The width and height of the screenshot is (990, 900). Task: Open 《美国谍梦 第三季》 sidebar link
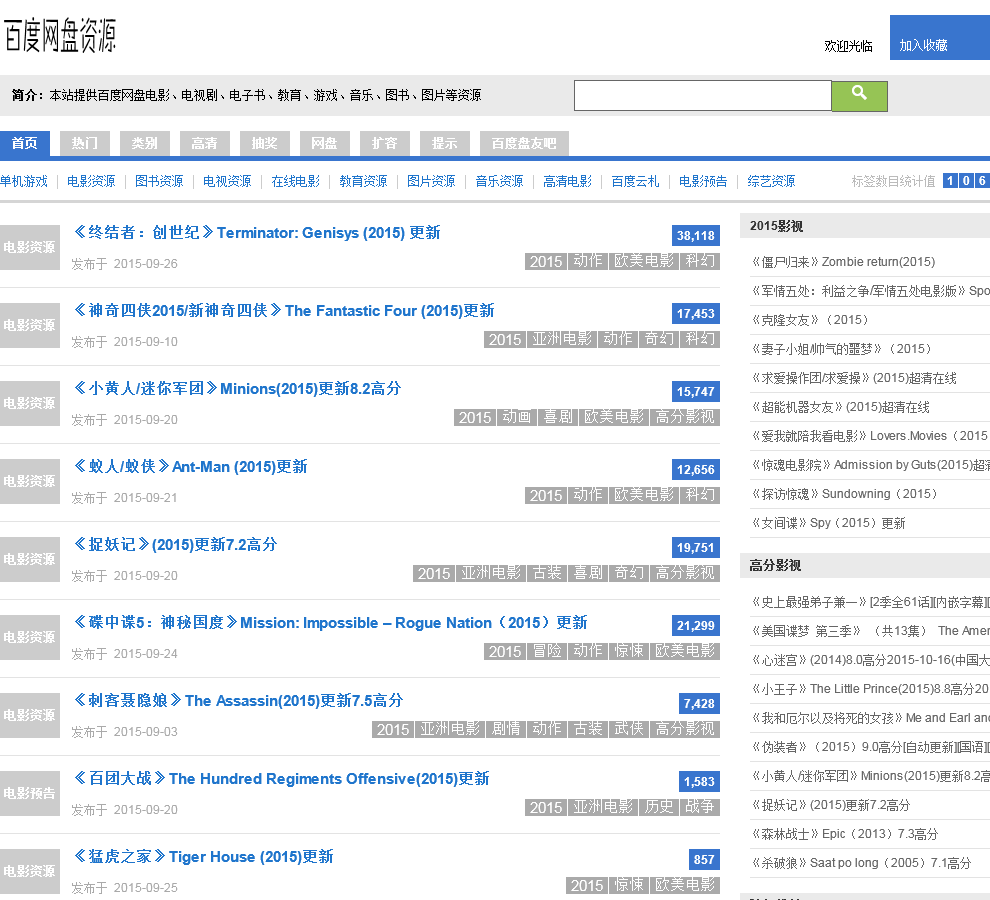tap(870, 631)
